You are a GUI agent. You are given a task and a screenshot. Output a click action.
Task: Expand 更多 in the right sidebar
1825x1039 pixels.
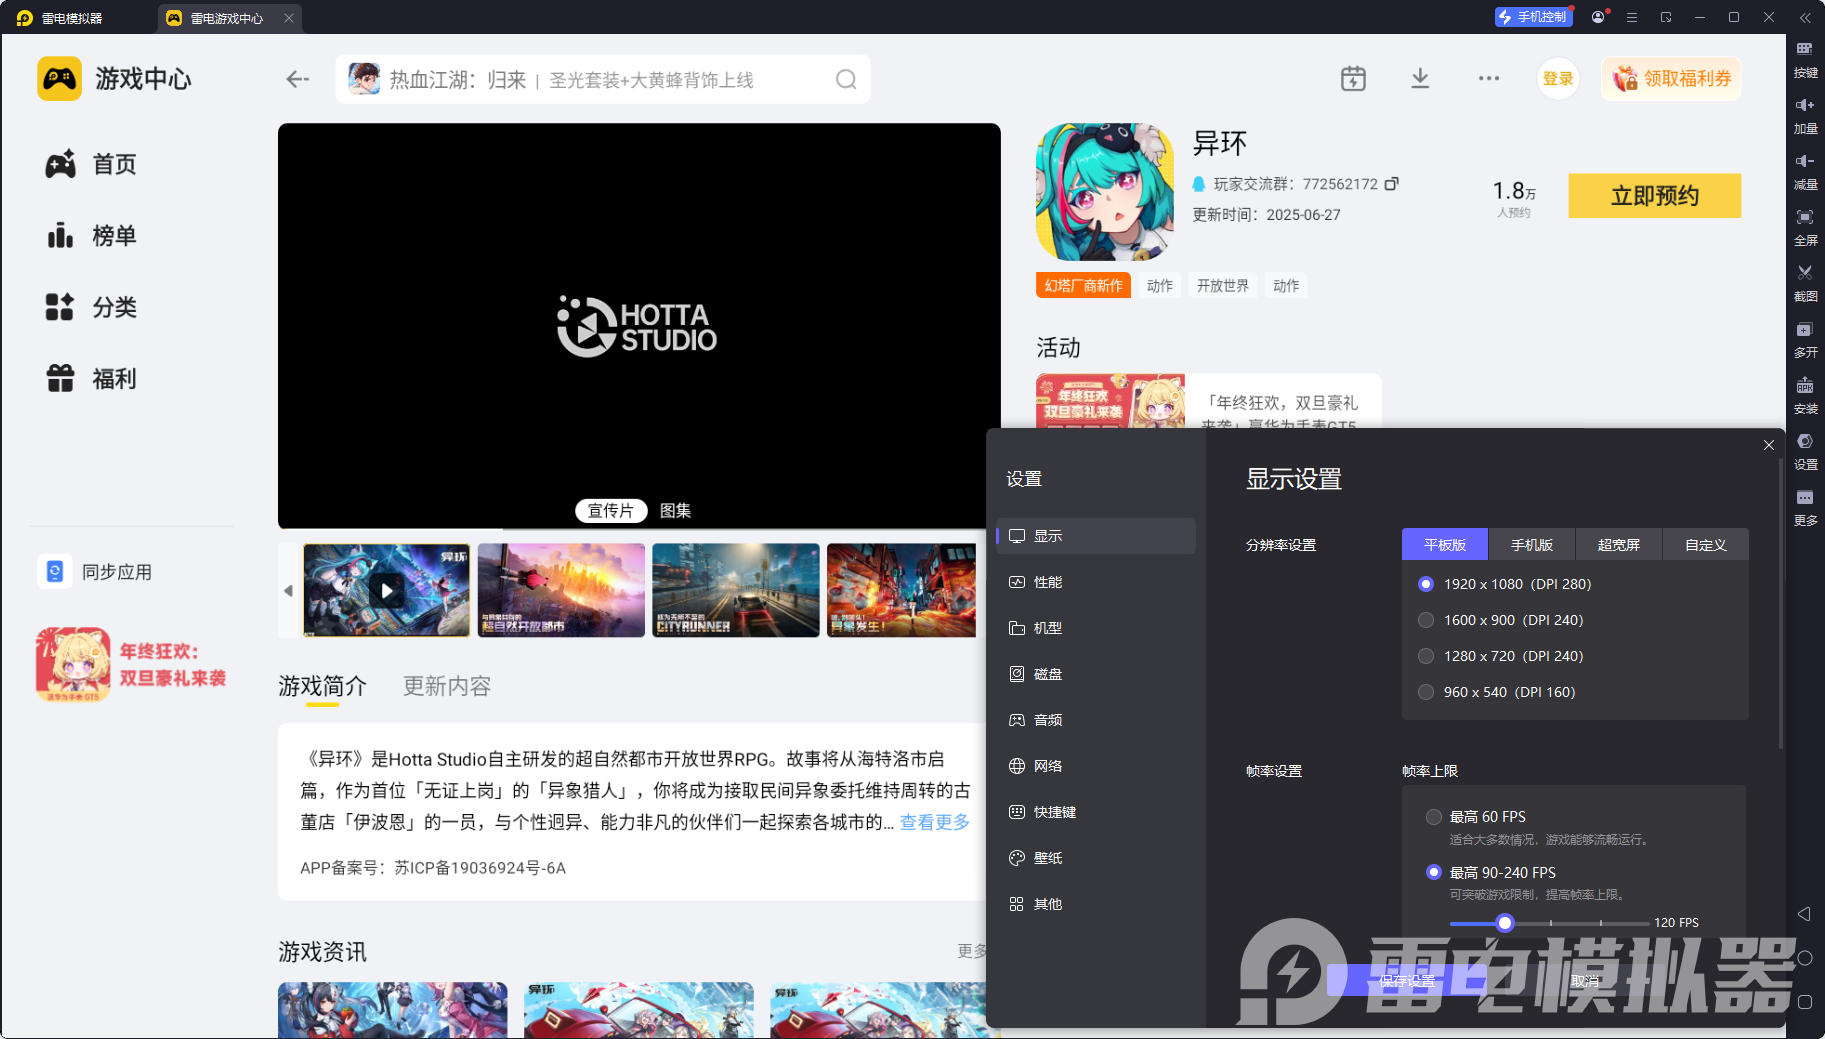1805,505
